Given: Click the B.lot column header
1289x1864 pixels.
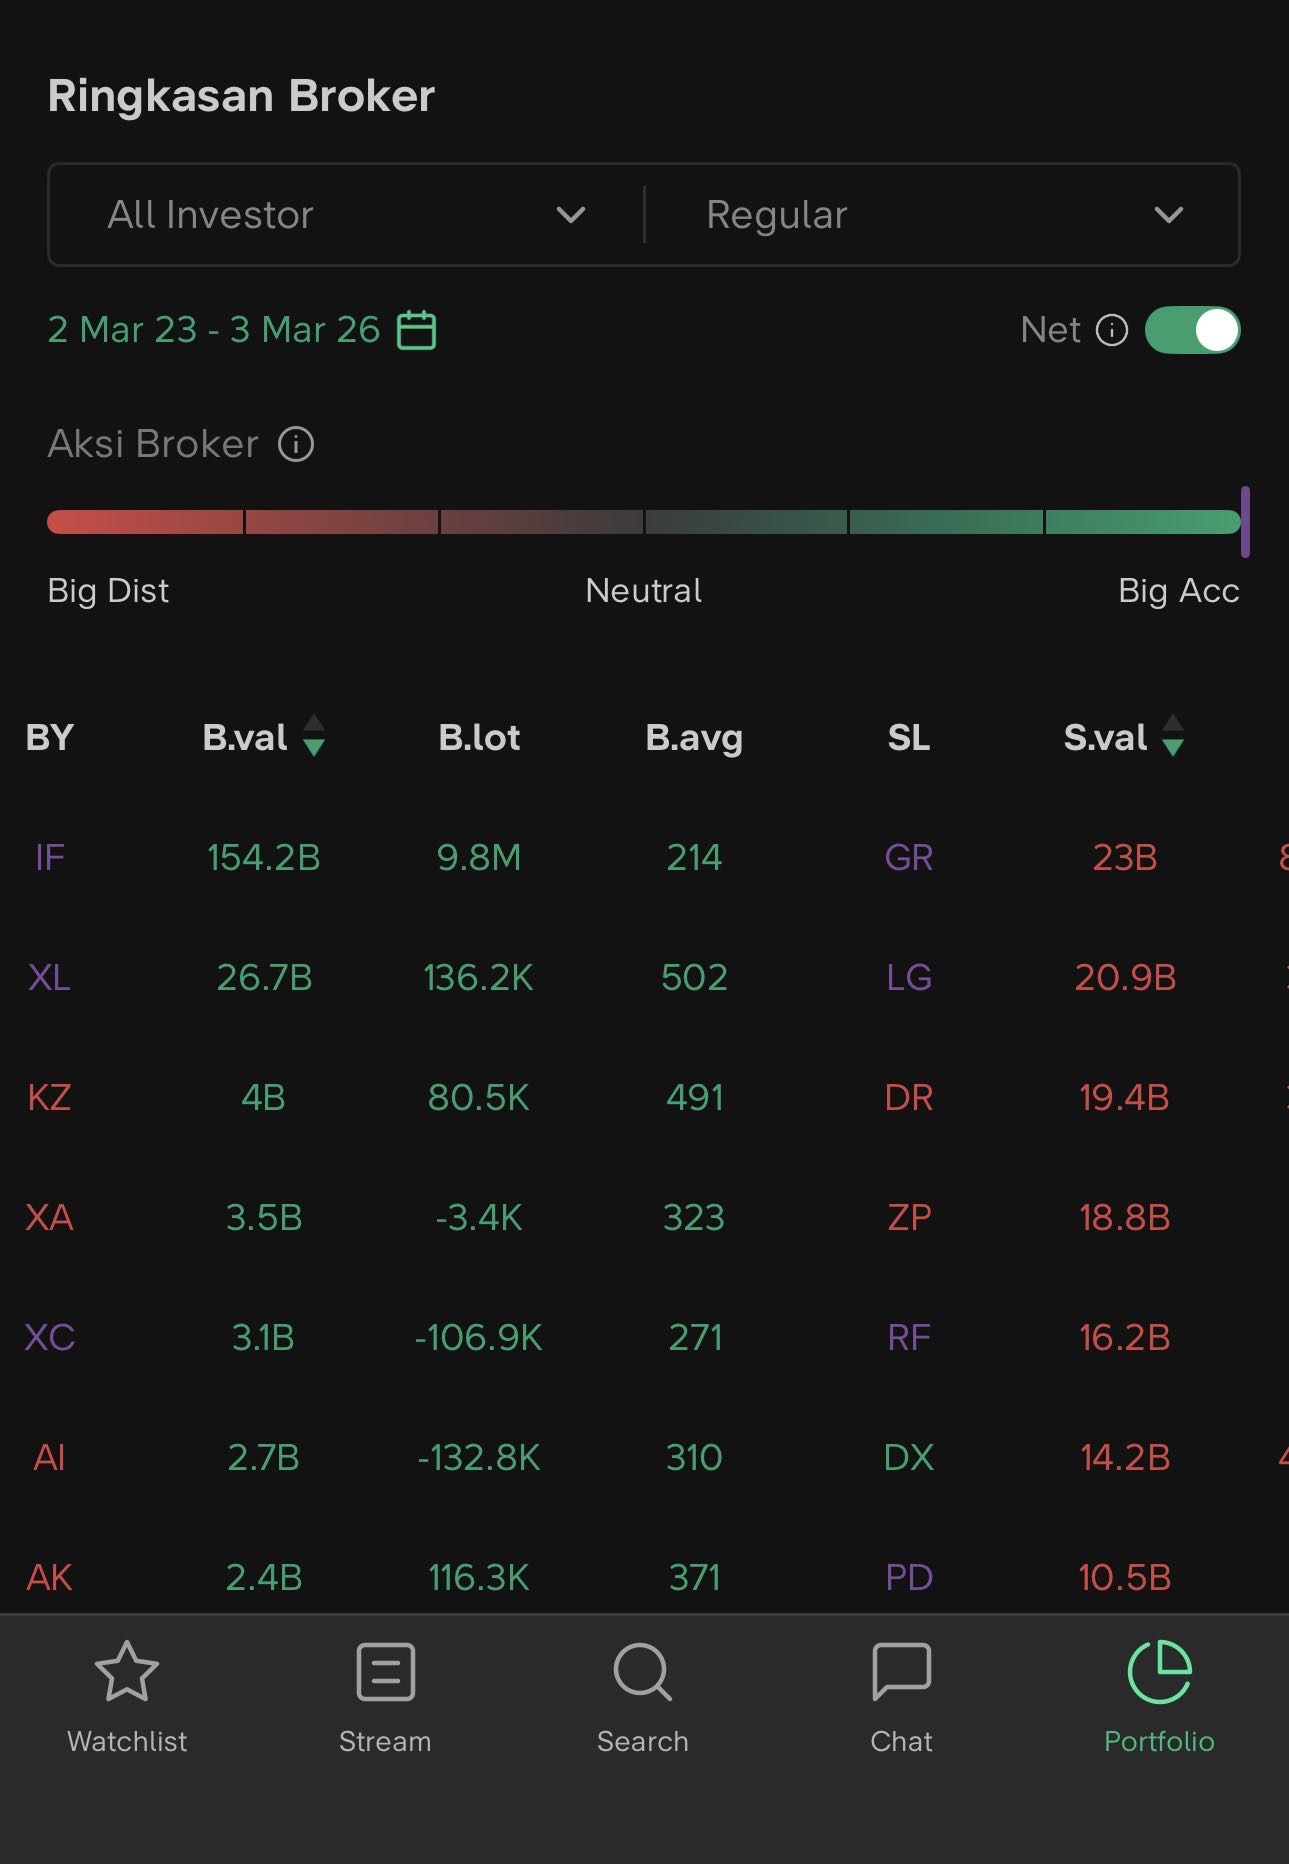Looking at the screenshot, I should point(479,738).
